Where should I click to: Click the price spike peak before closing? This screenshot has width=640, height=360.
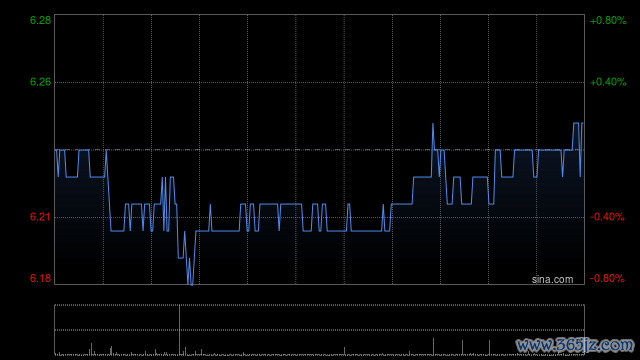point(433,124)
